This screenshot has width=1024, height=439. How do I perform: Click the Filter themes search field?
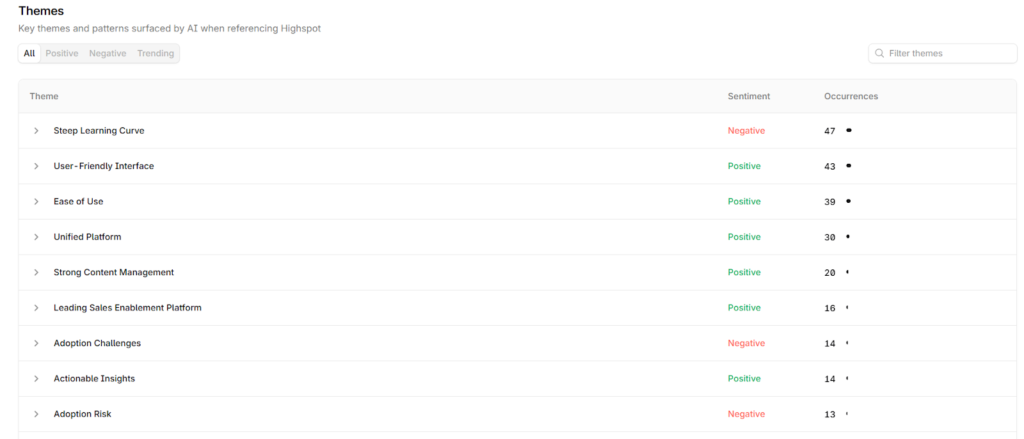(948, 53)
